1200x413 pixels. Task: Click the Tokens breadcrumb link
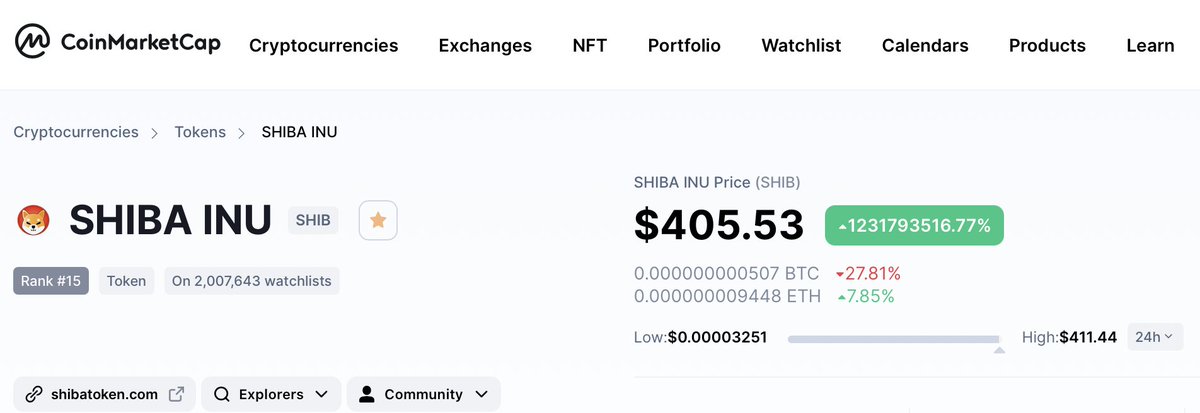(200, 132)
